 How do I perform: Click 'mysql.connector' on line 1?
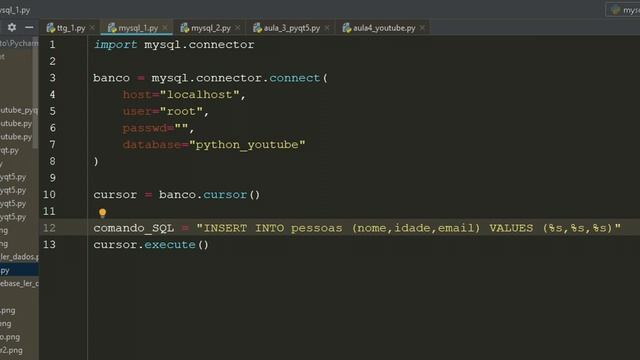click(199, 44)
